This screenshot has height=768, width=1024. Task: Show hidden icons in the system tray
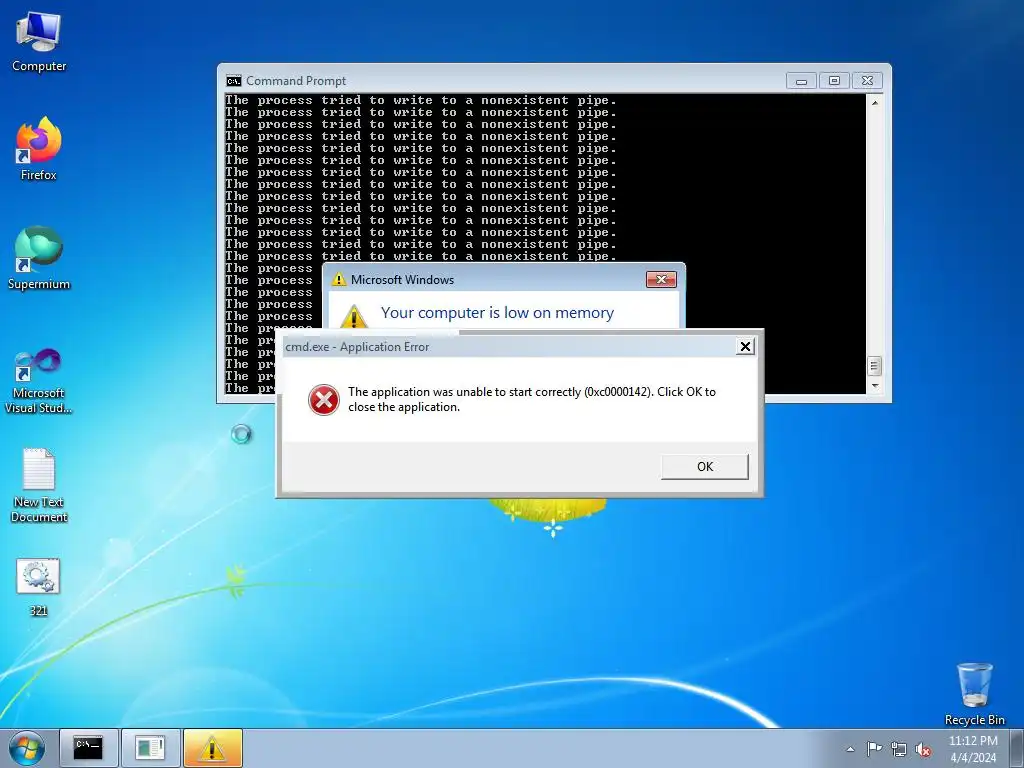pos(850,749)
